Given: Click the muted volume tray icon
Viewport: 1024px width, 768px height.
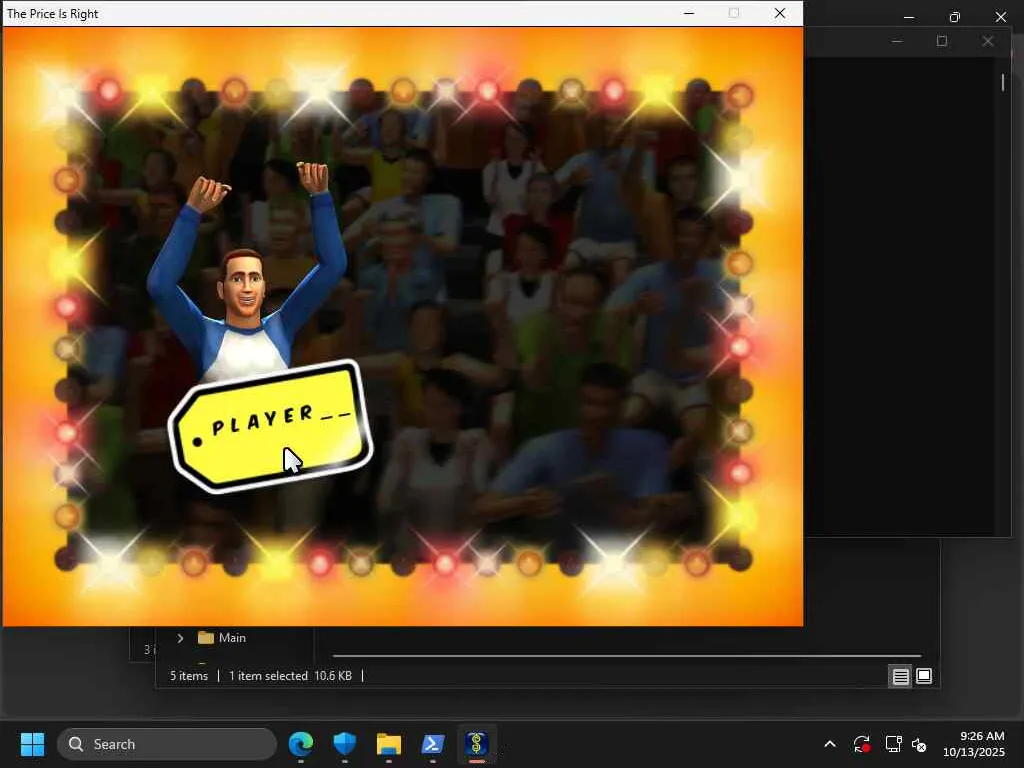Looking at the screenshot, I should tap(919, 744).
